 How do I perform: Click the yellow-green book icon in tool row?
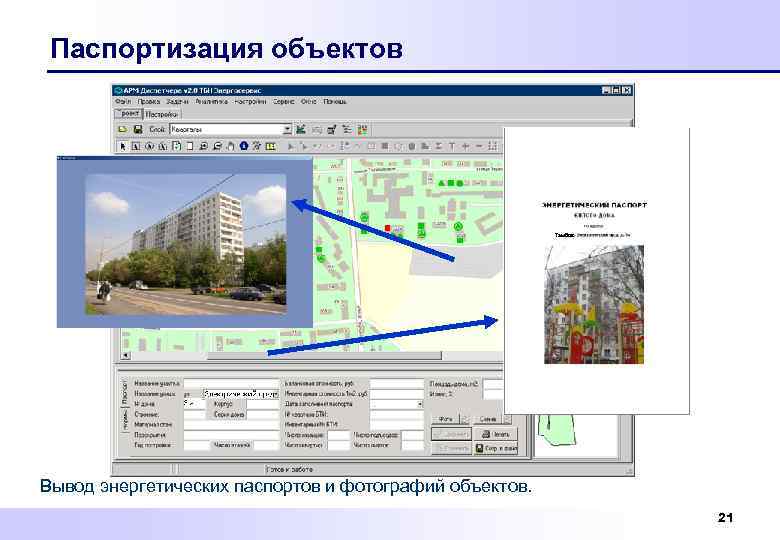click(x=270, y=146)
